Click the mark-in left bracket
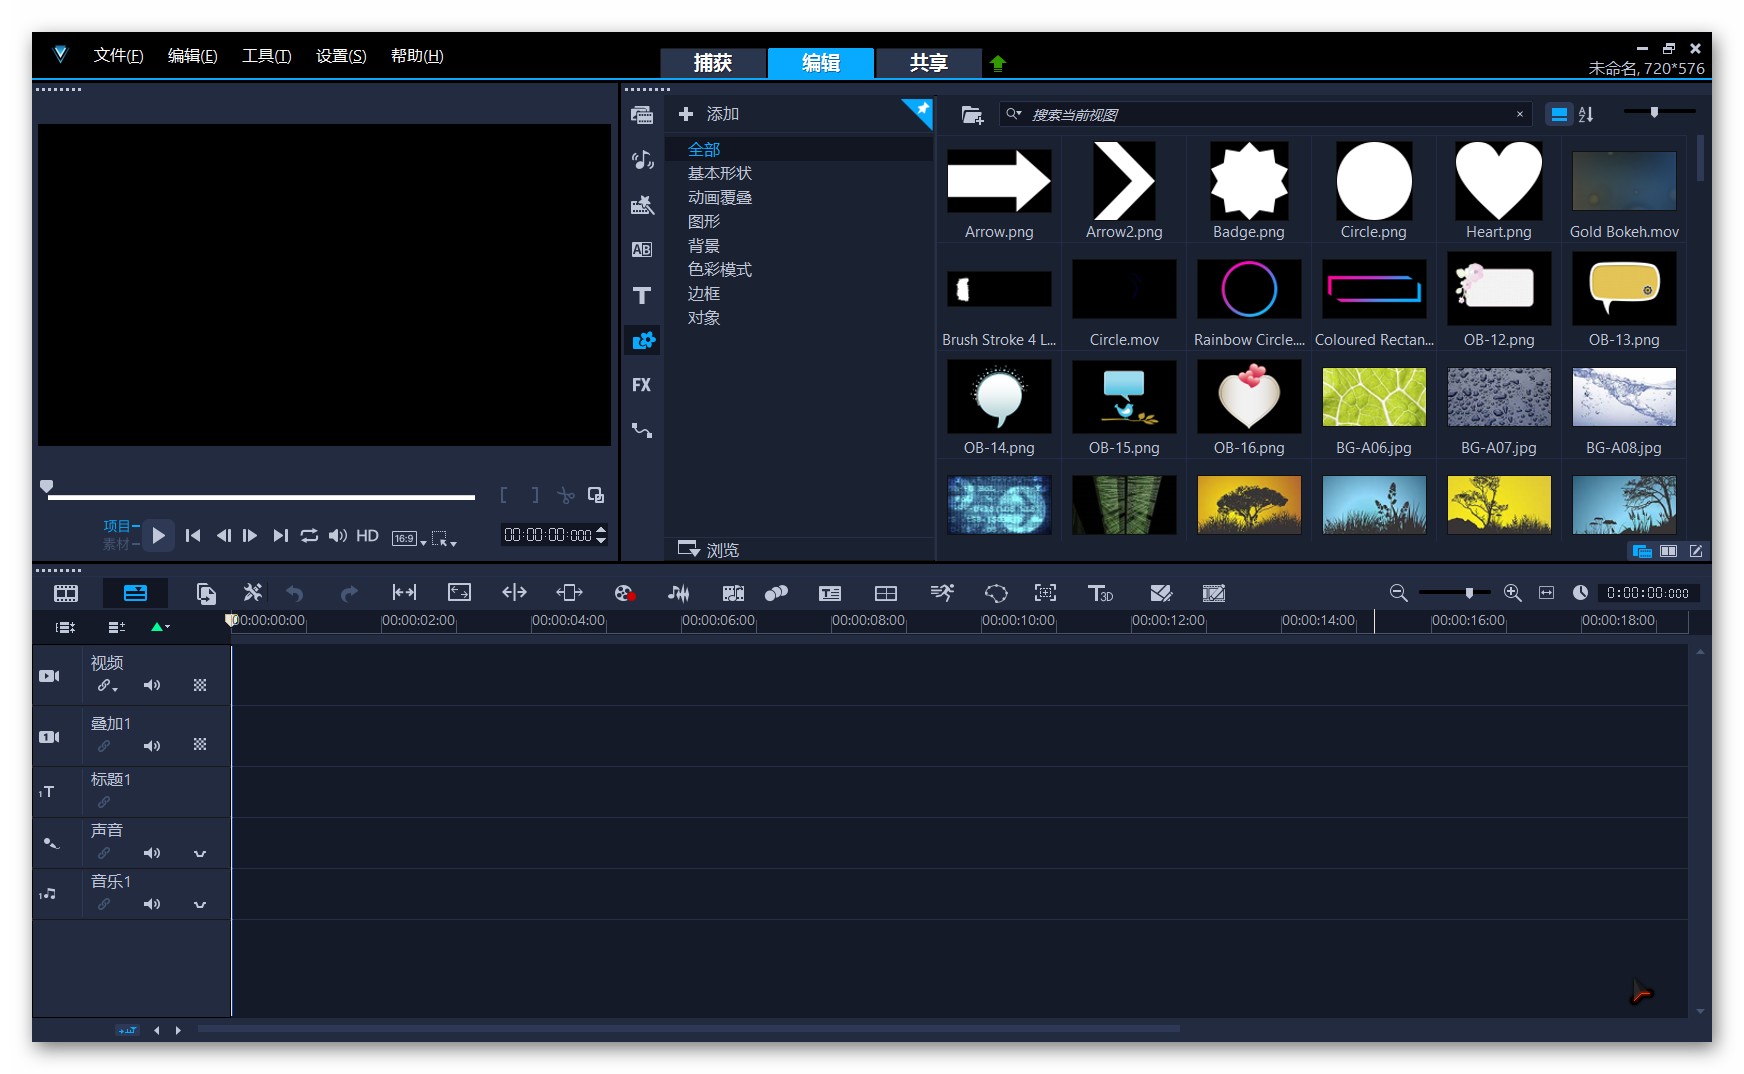The height and width of the screenshot is (1074, 1744). click(503, 495)
